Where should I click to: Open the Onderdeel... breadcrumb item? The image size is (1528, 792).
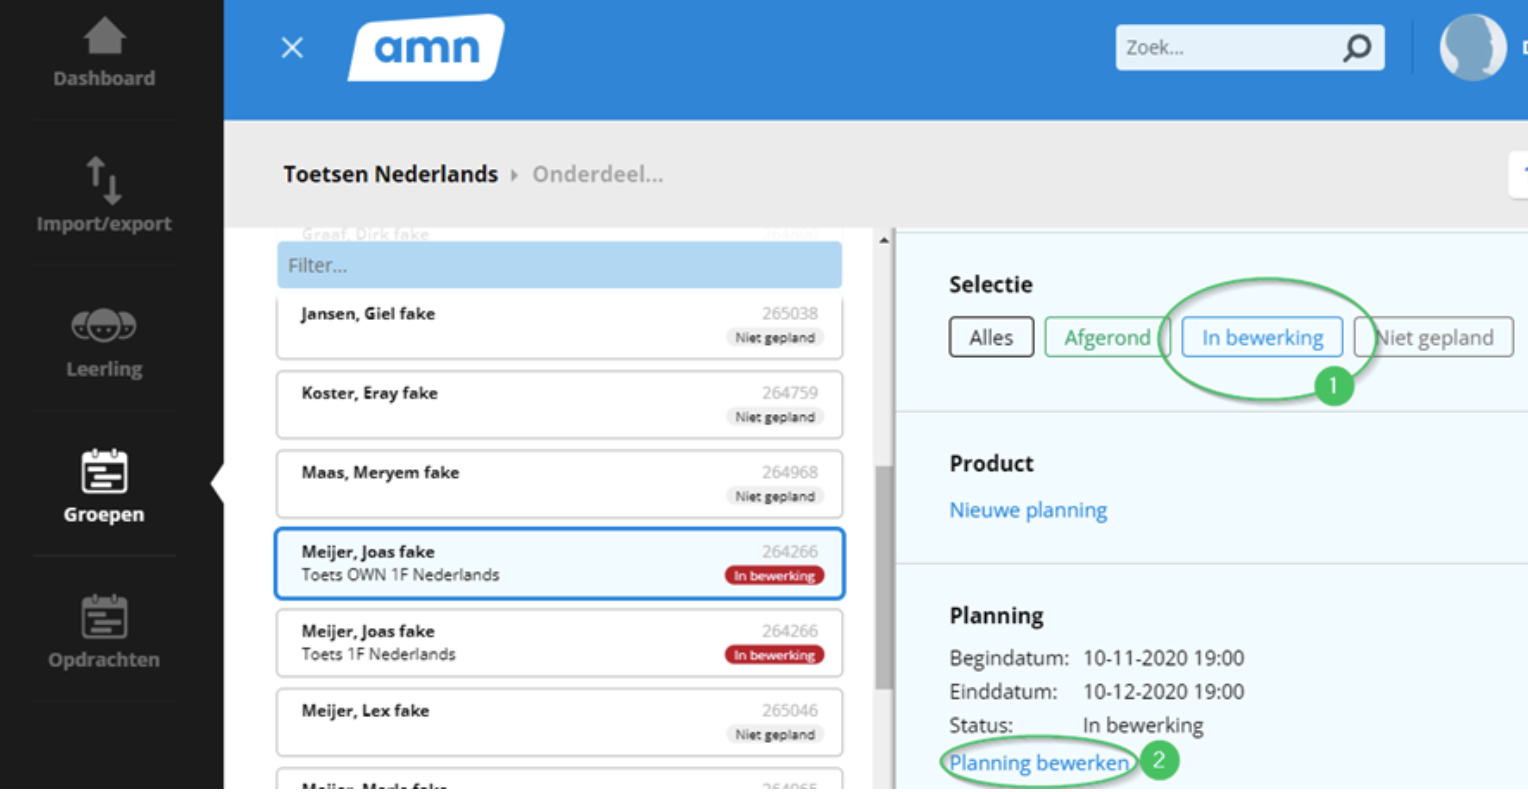click(x=597, y=174)
